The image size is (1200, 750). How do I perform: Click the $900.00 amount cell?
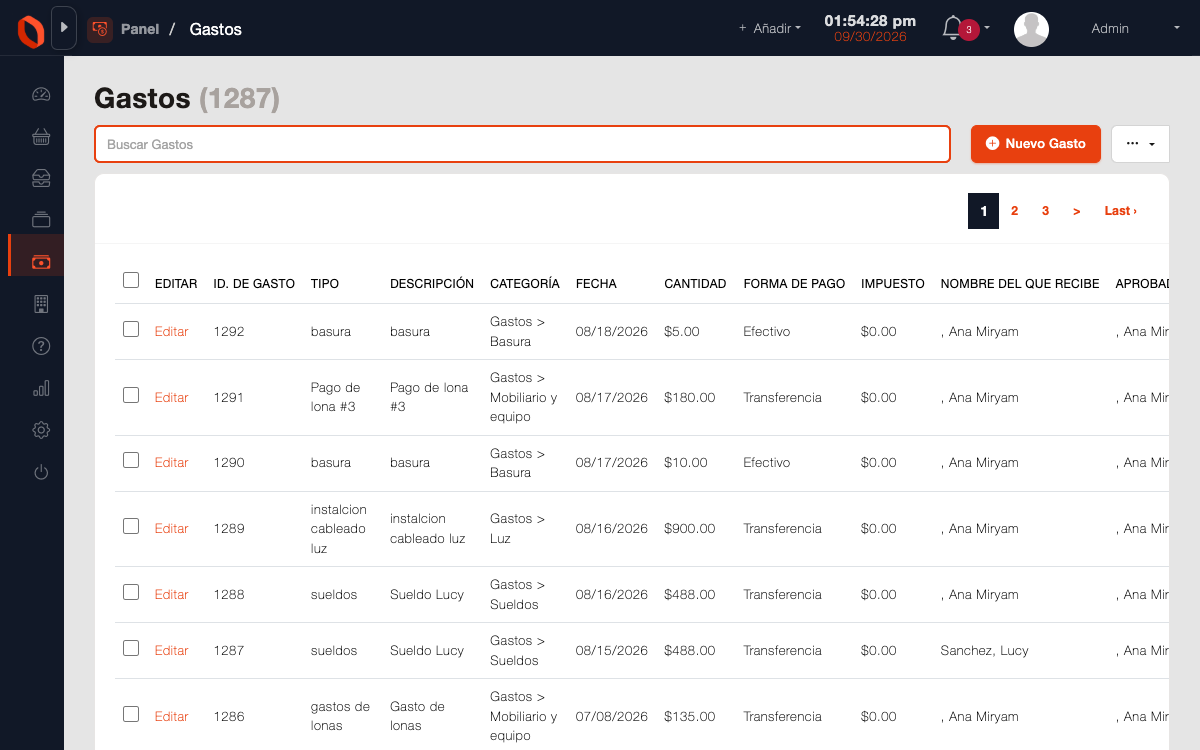click(690, 528)
